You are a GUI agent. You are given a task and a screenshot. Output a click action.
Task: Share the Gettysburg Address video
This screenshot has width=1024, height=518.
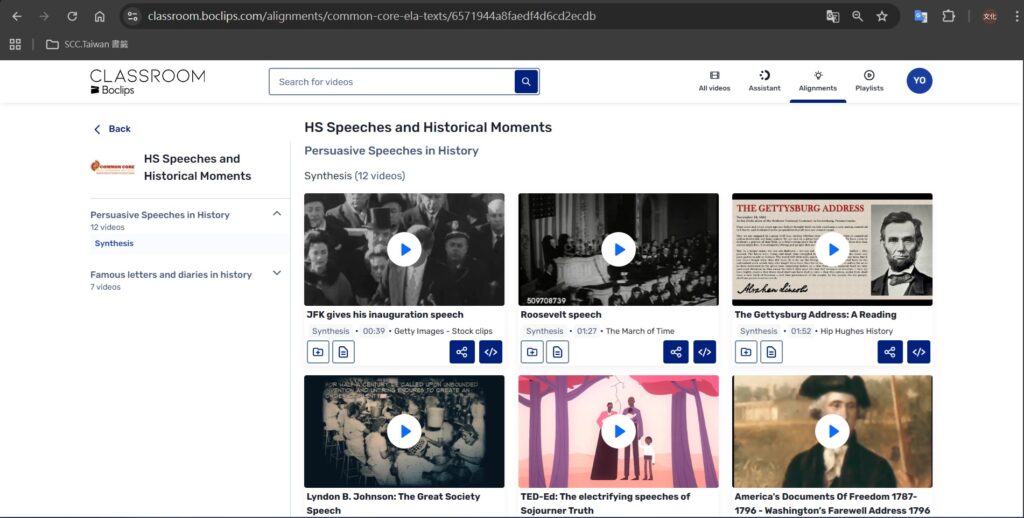click(890, 352)
